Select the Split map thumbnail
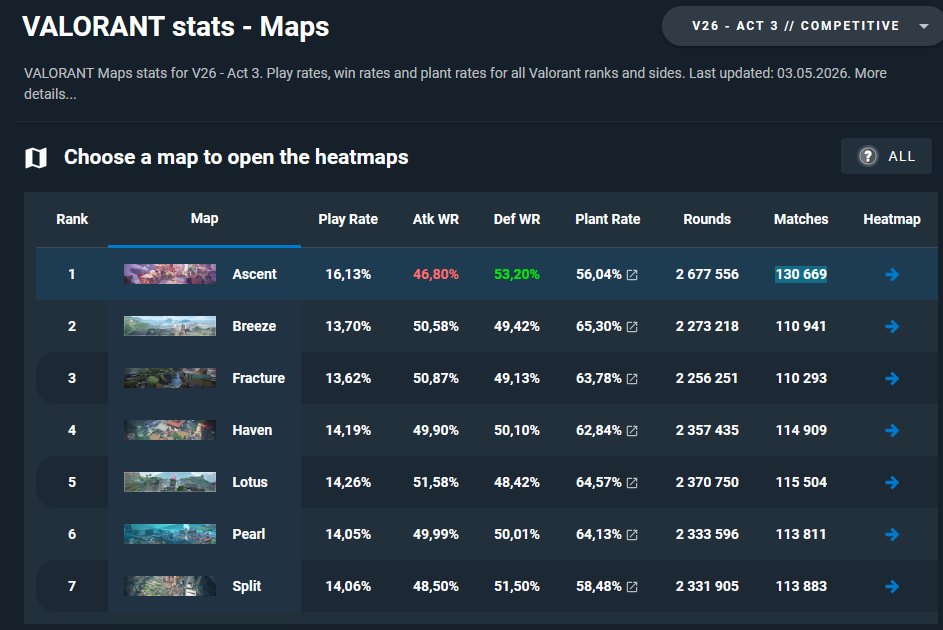 (170, 586)
